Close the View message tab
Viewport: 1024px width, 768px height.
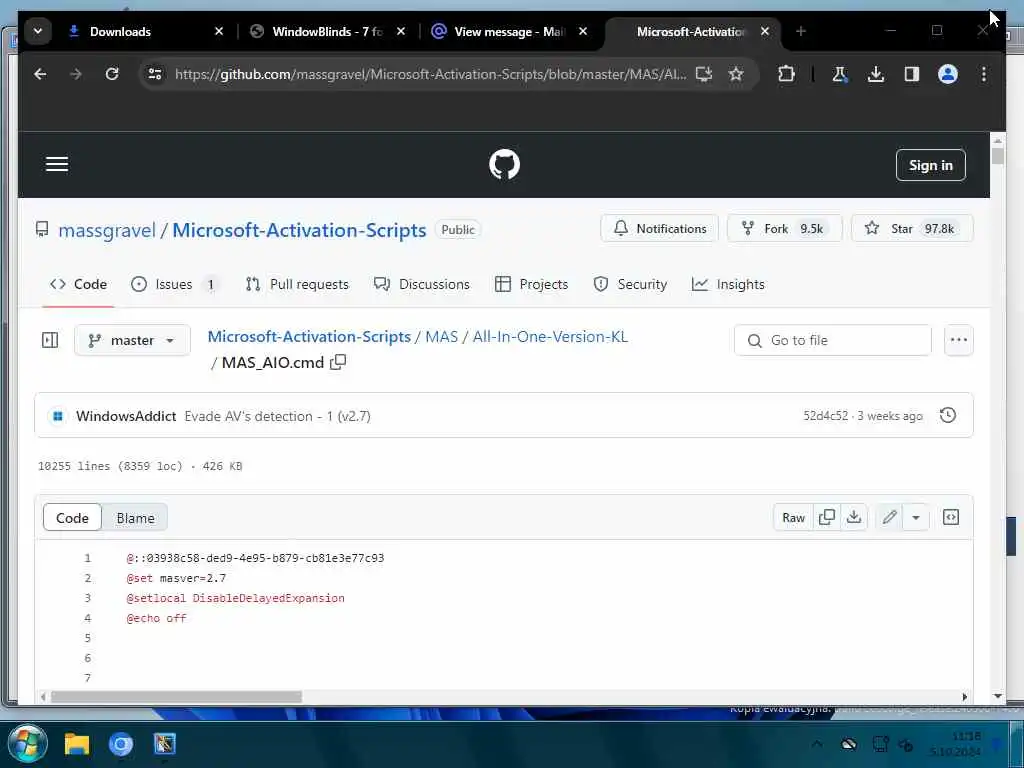click(x=583, y=31)
